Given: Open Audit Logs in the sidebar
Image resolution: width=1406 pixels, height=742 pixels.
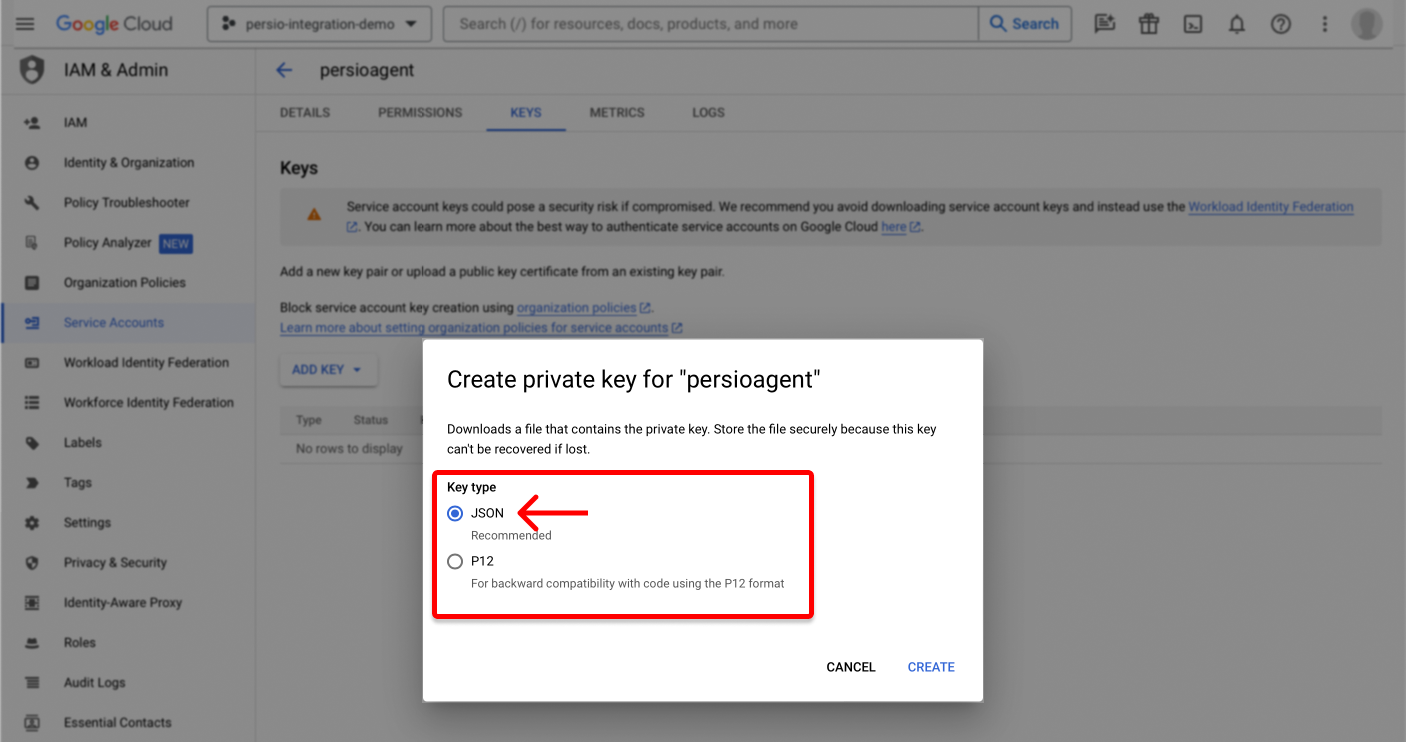Looking at the screenshot, I should click(94, 683).
